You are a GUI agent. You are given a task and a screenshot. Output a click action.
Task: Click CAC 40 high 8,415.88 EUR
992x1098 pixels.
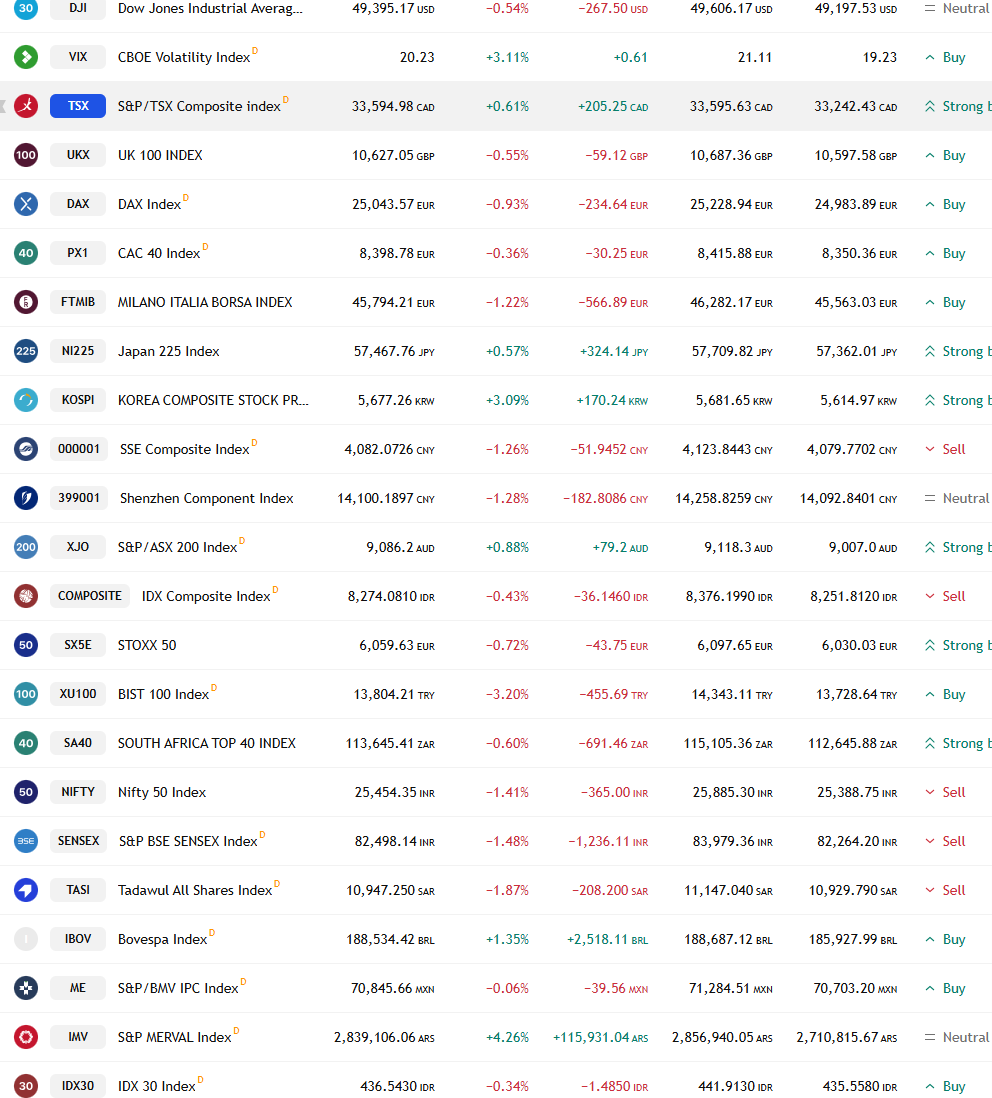pos(735,253)
